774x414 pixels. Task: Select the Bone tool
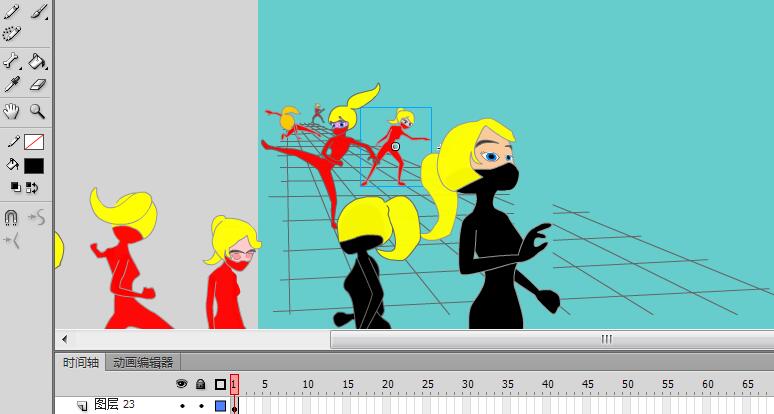[x=12, y=61]
